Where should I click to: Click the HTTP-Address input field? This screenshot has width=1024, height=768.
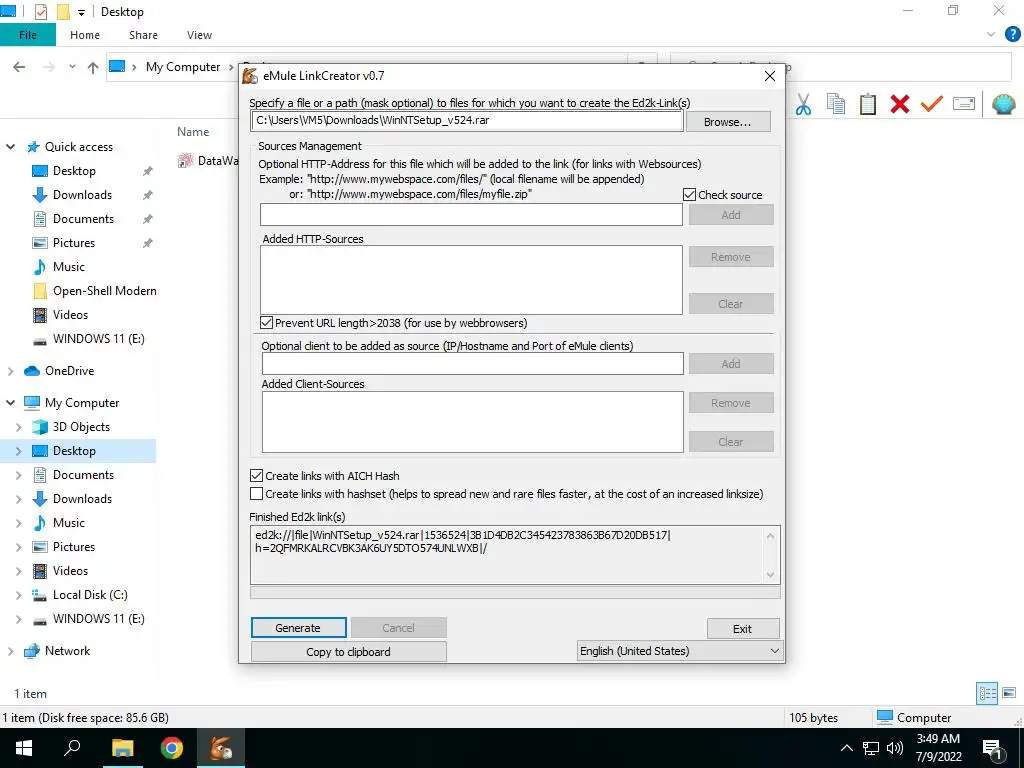(x=472, y=215)
